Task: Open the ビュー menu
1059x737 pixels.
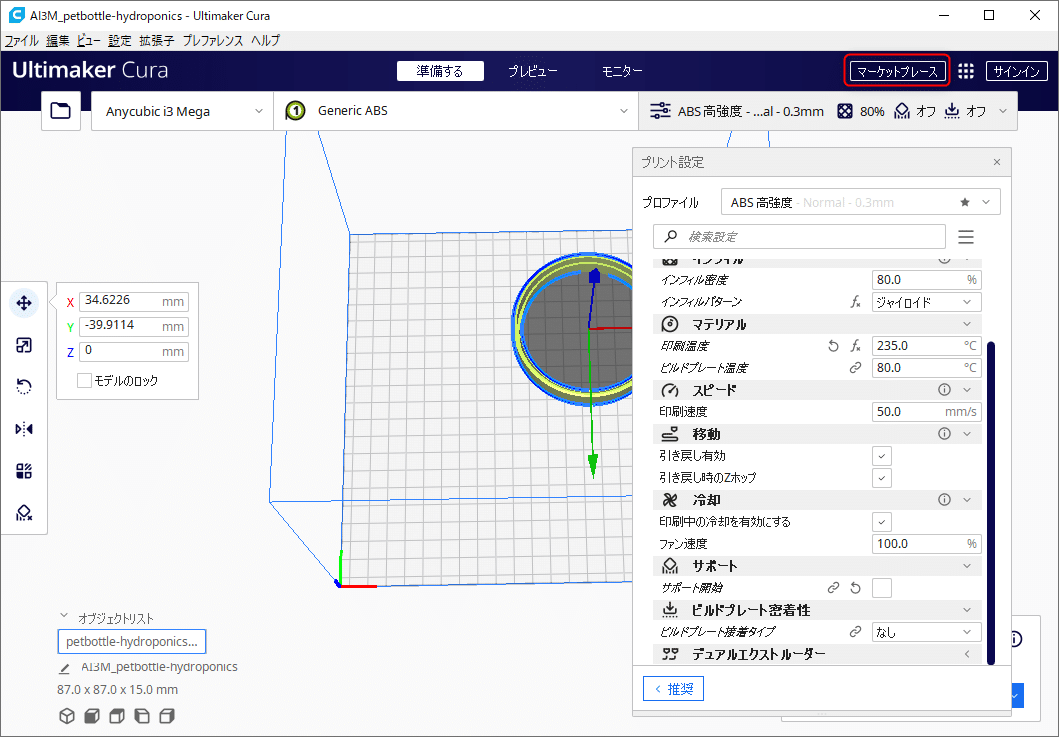Action: [88, 41]
